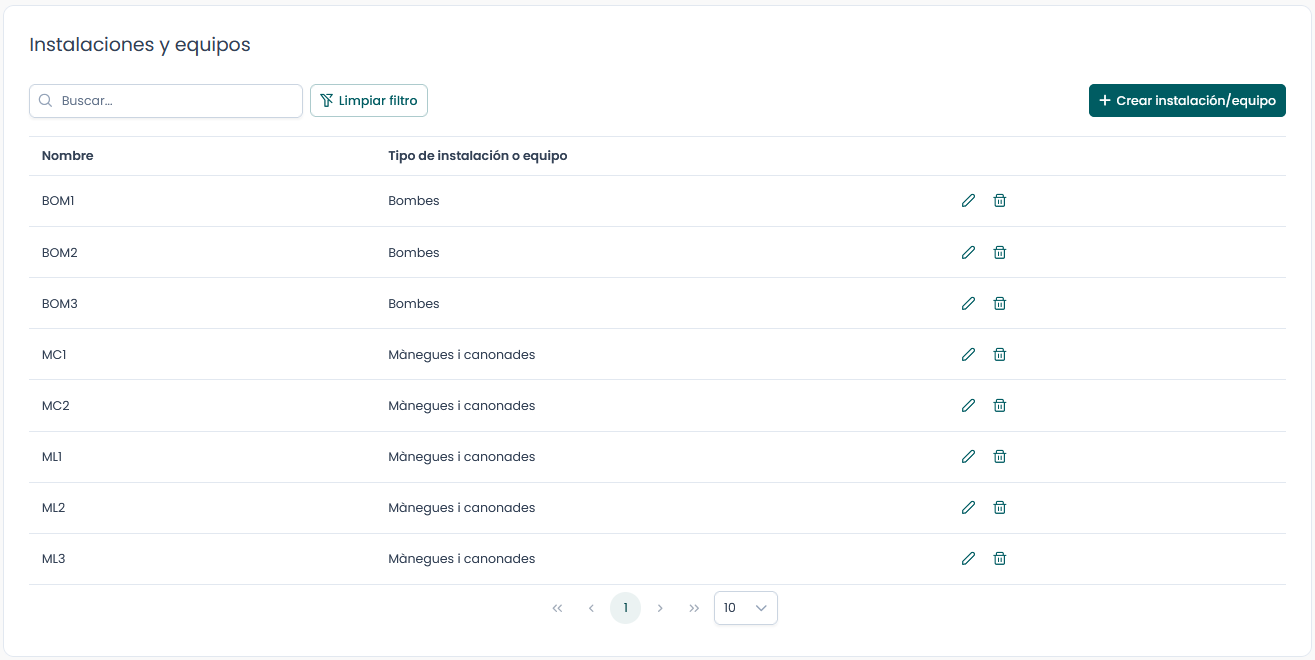Click the pencil icon for BOM2
Screen dimensions: 1315x660
point(968,252)
